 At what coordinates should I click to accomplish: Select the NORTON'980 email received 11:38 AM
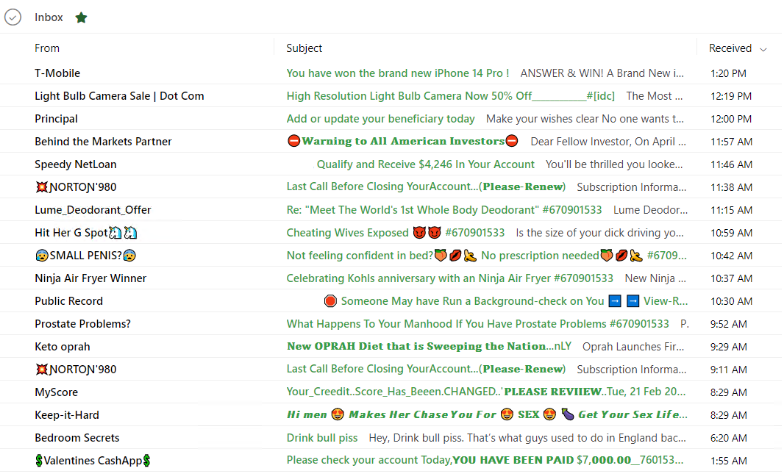pos(76,188)
